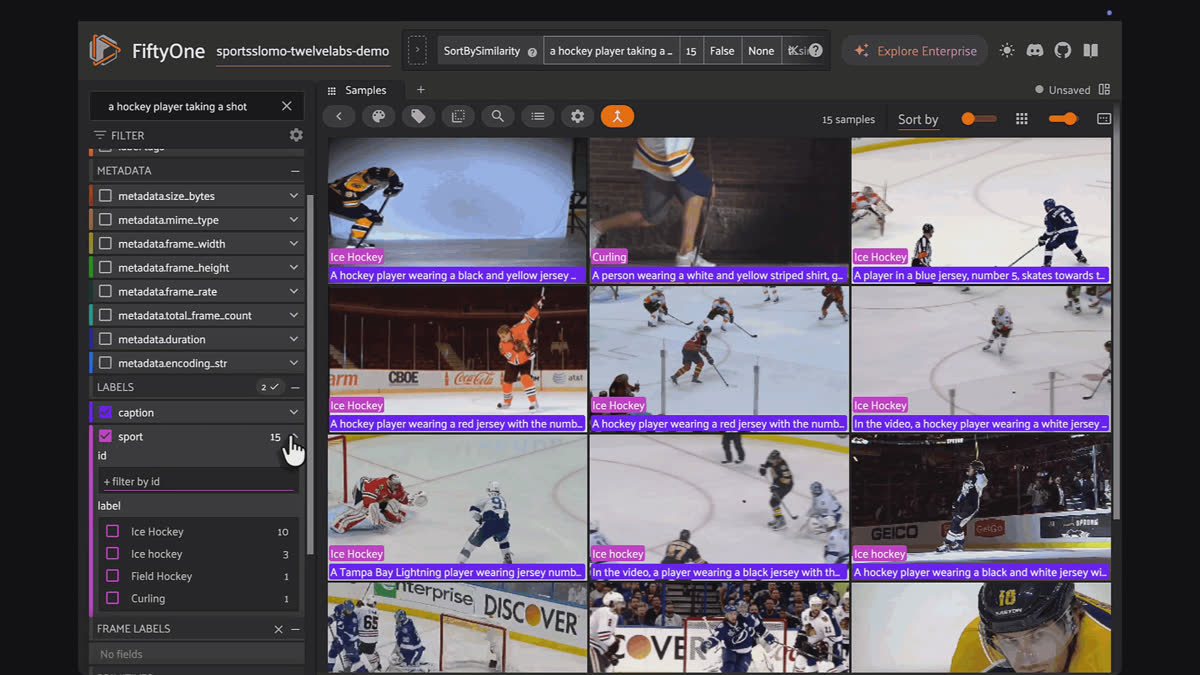Click the back arrow toolbar button
The width and height of the screenshot is (1200, 675).
coord(339,117)
